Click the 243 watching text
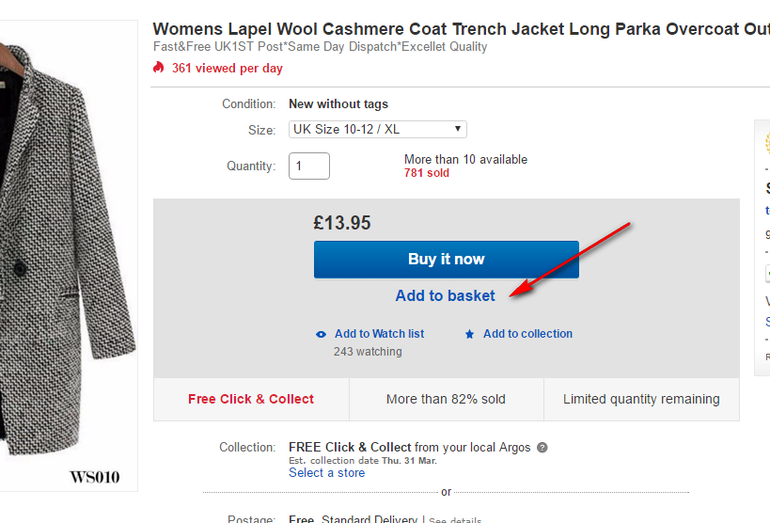This screenshot has width=770, height=523. tap(368, 352)
